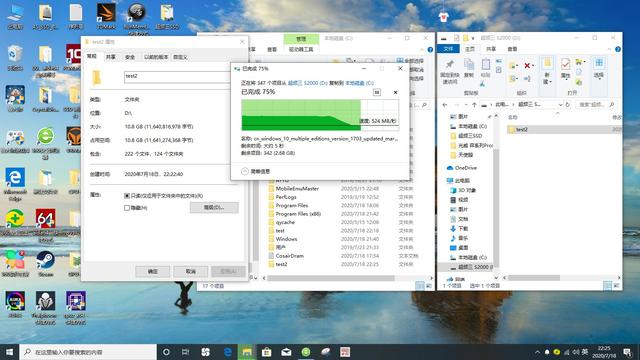The height and width of the screenshot is (360, 640).
Task: Open the MobileEmuMaster folder in left Explorer
Action: point(297,189)
